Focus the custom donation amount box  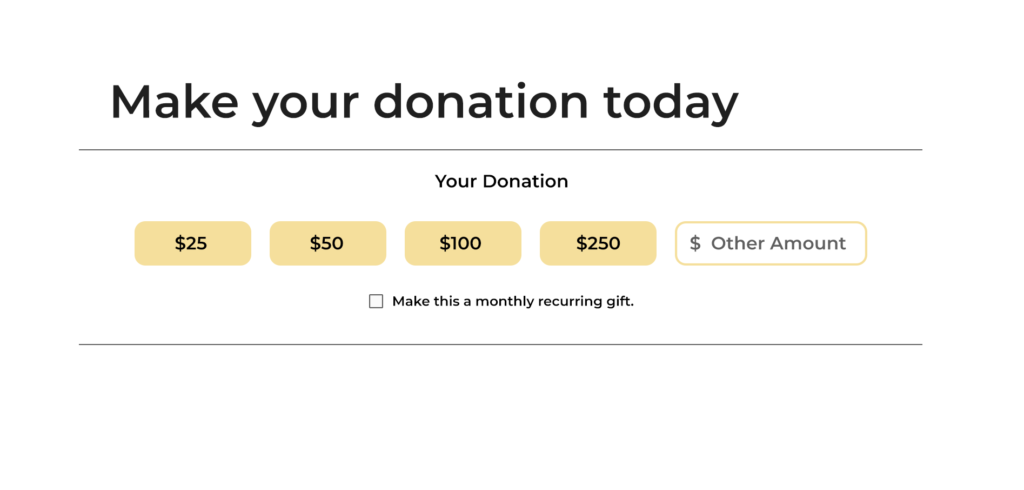tap(771, 243)
